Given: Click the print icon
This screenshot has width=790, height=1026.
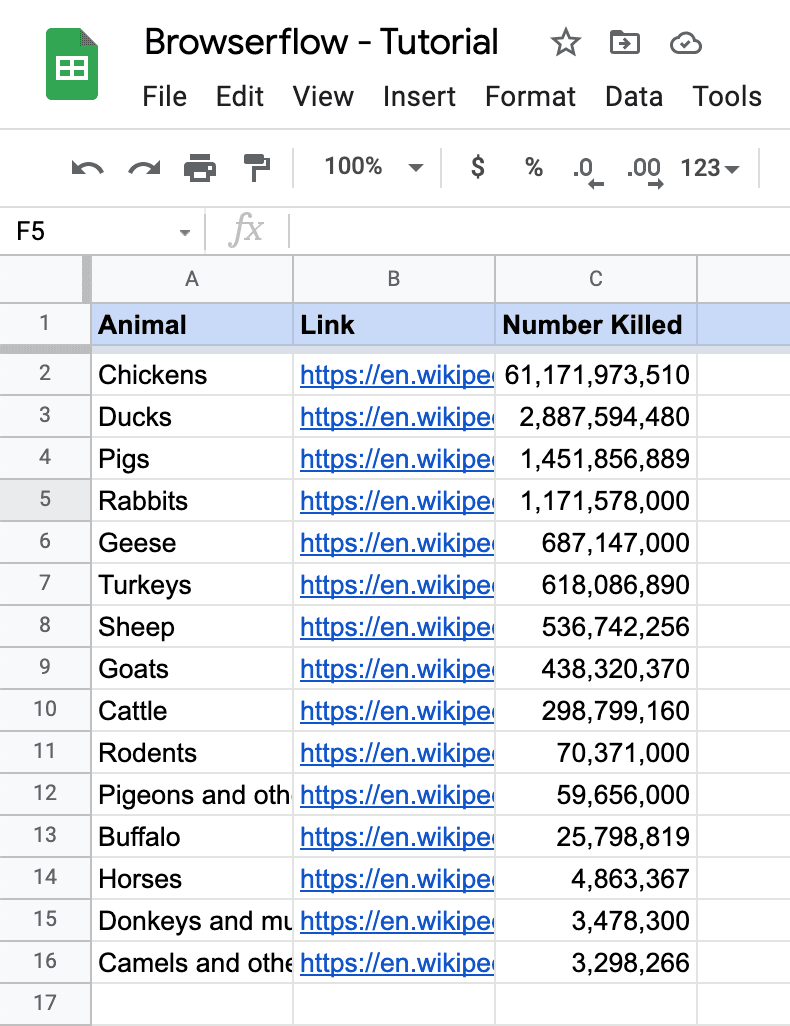Looking at the screenshot, I should pos(200,168).
